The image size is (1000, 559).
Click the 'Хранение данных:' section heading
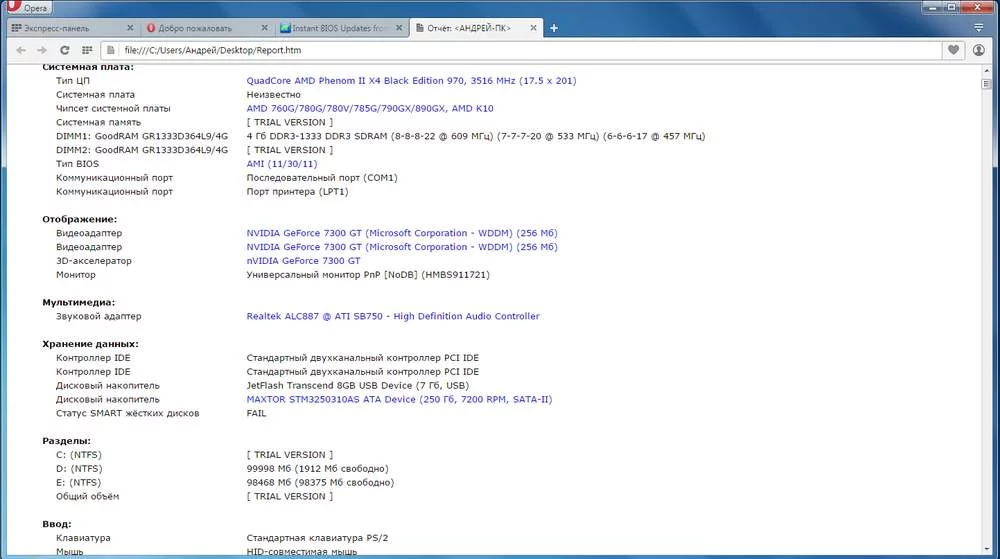(x=91, y=344)
